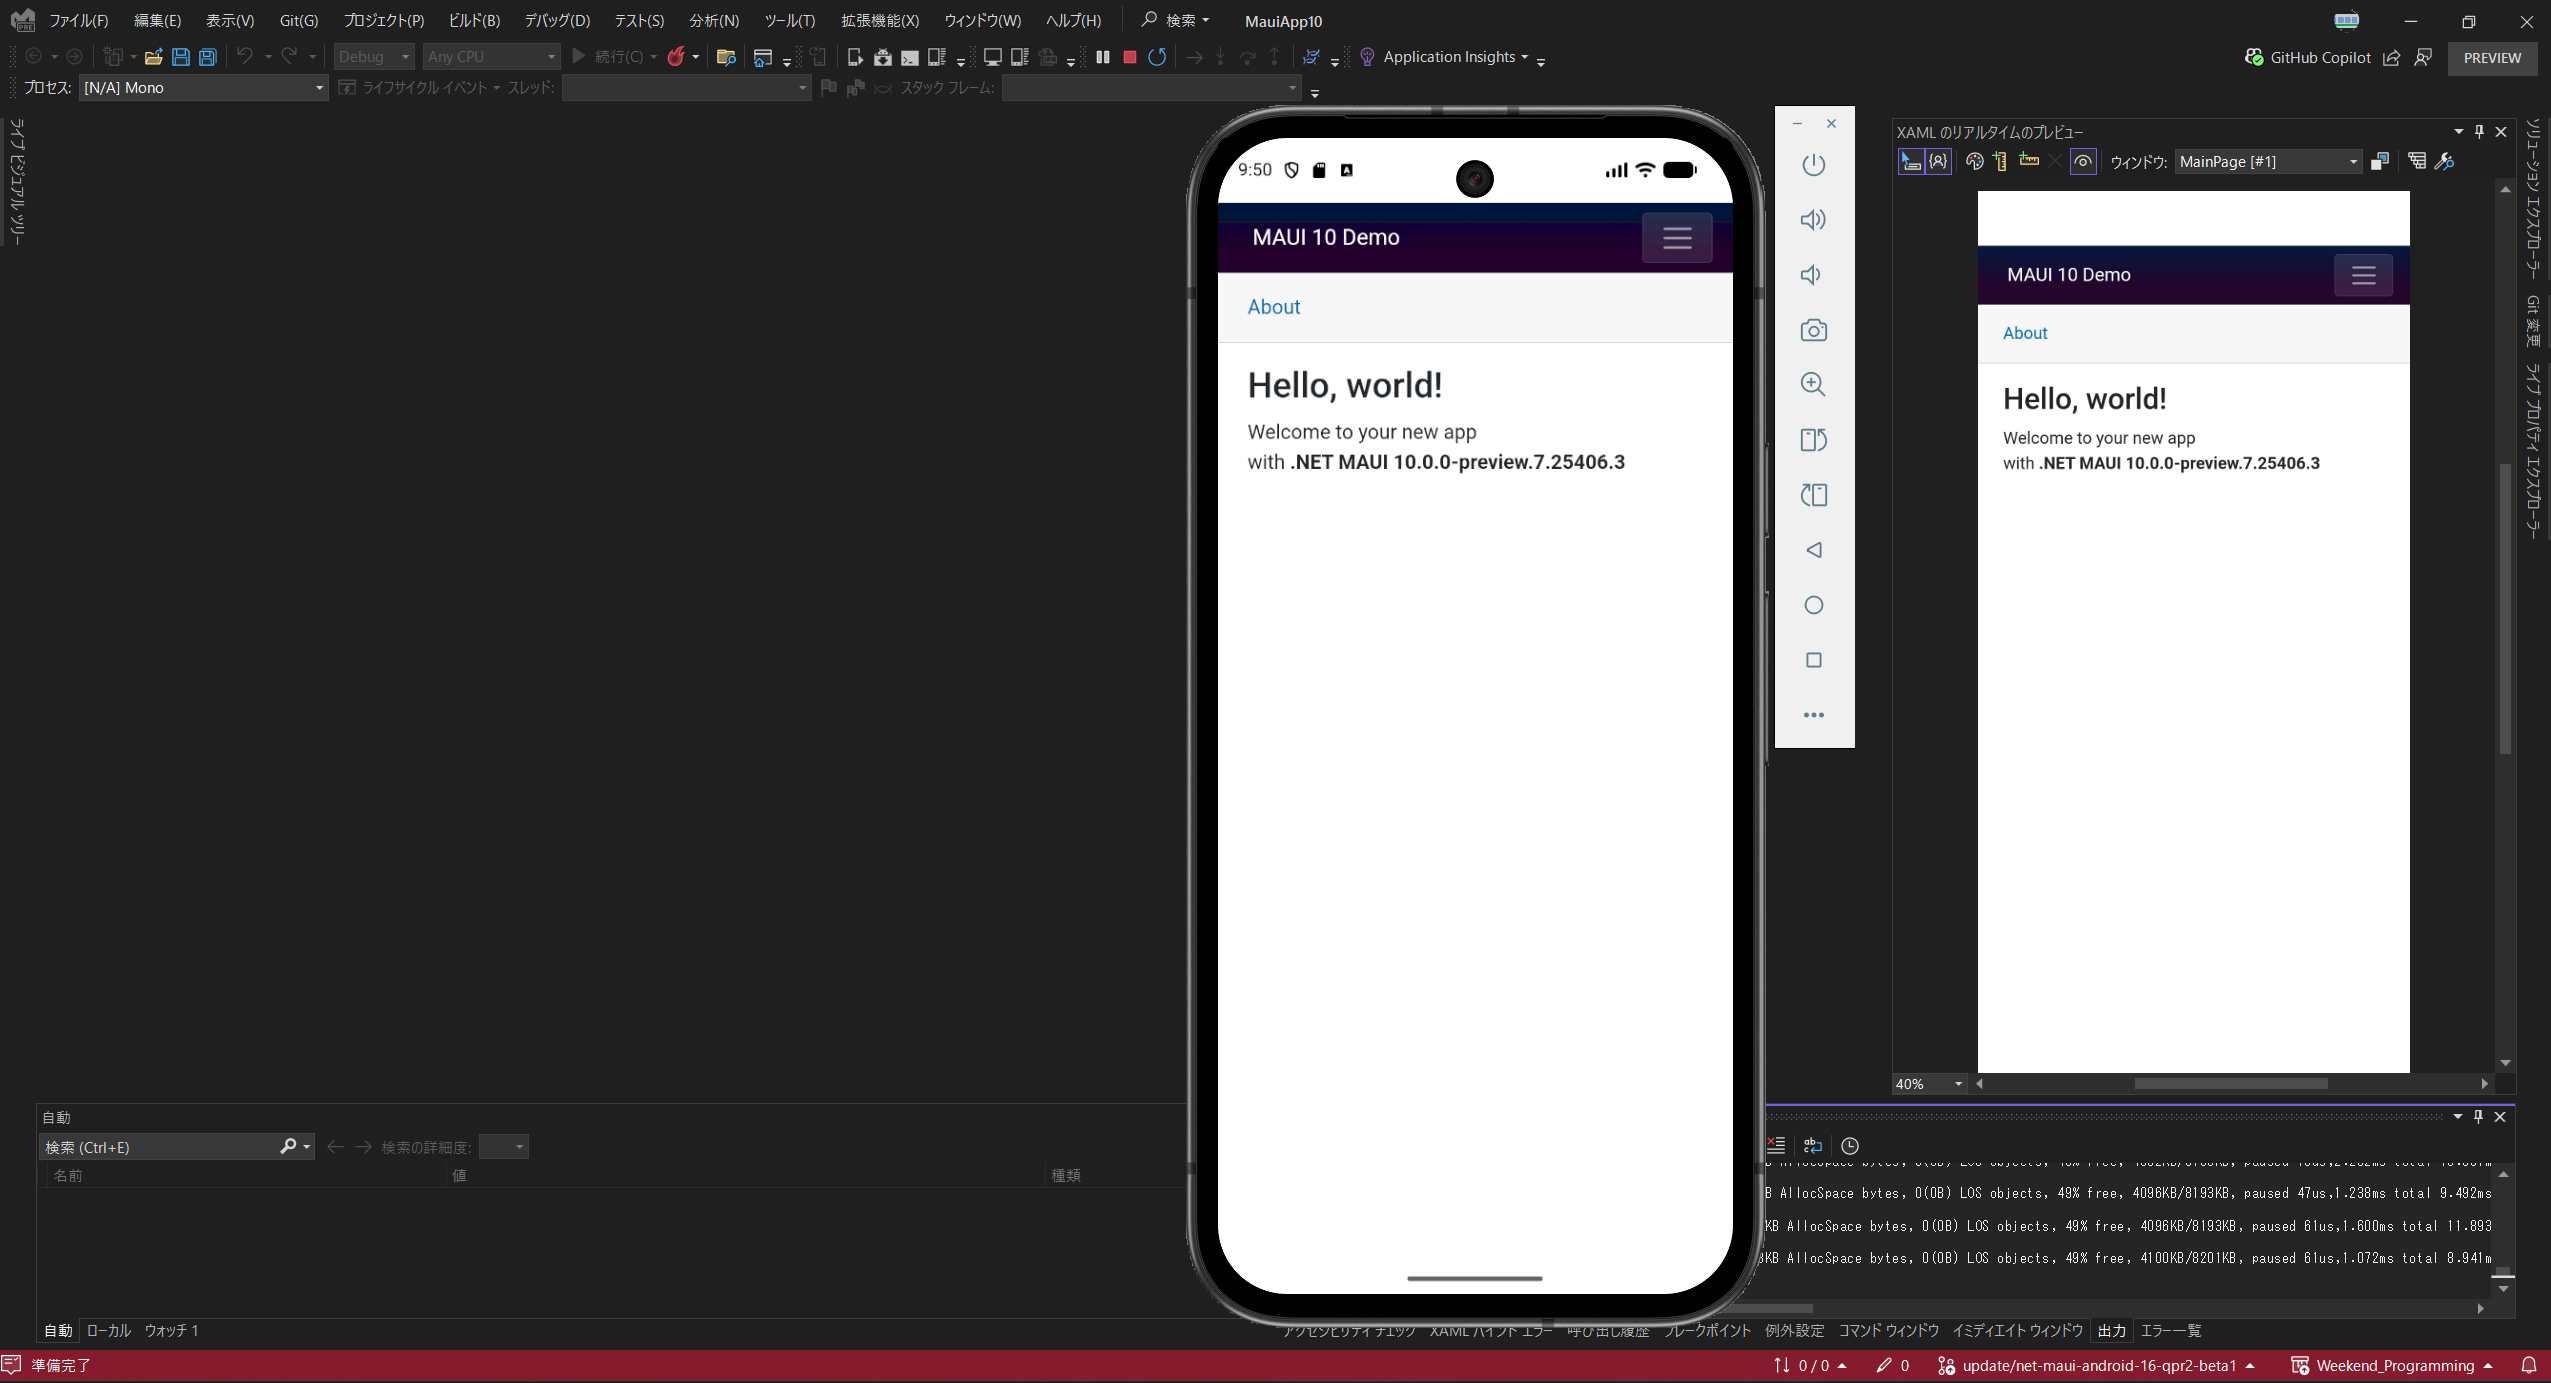Raise the emulator volume
2551x1383 pixels.
click(1813, 220)
